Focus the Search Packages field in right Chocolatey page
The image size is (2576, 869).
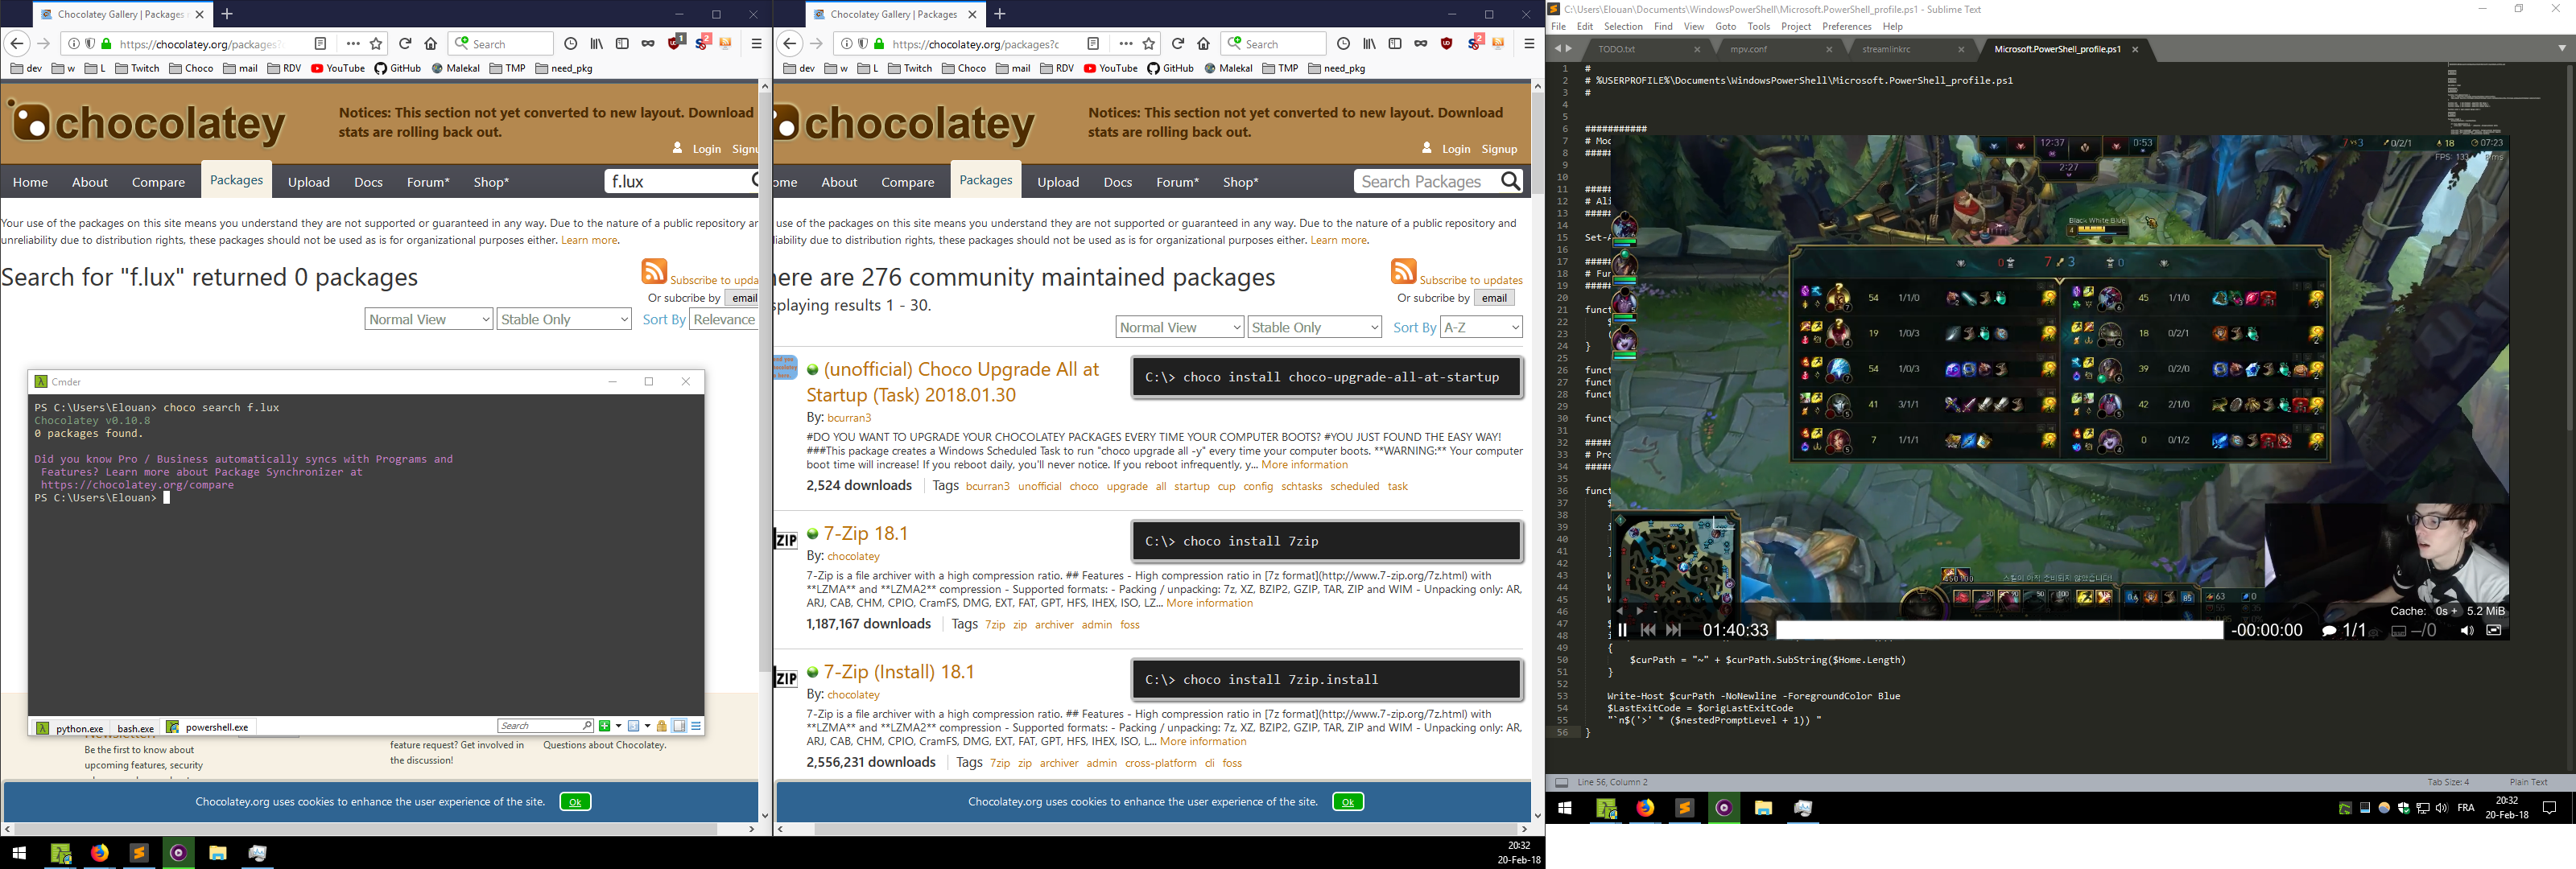click(1427, 181)
